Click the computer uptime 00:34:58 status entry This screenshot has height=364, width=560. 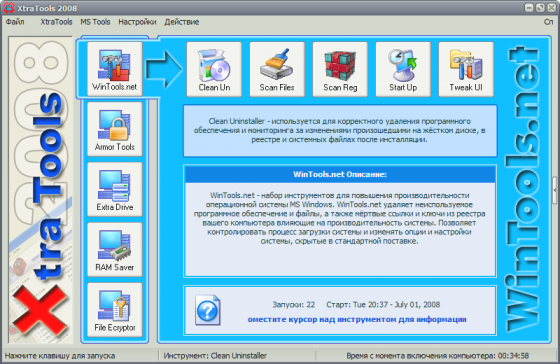[x=438, y=356]
